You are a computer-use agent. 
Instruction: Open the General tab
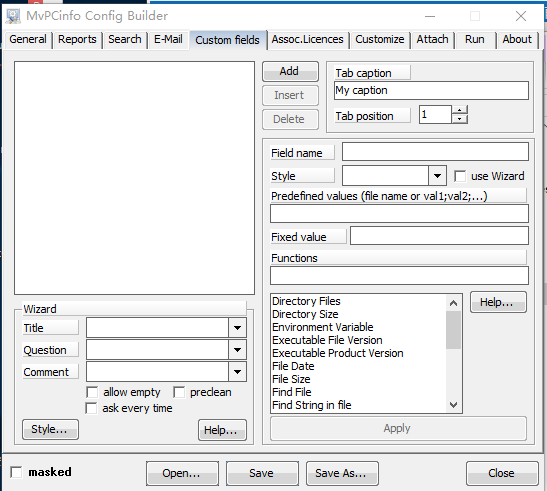pos(28,39)
